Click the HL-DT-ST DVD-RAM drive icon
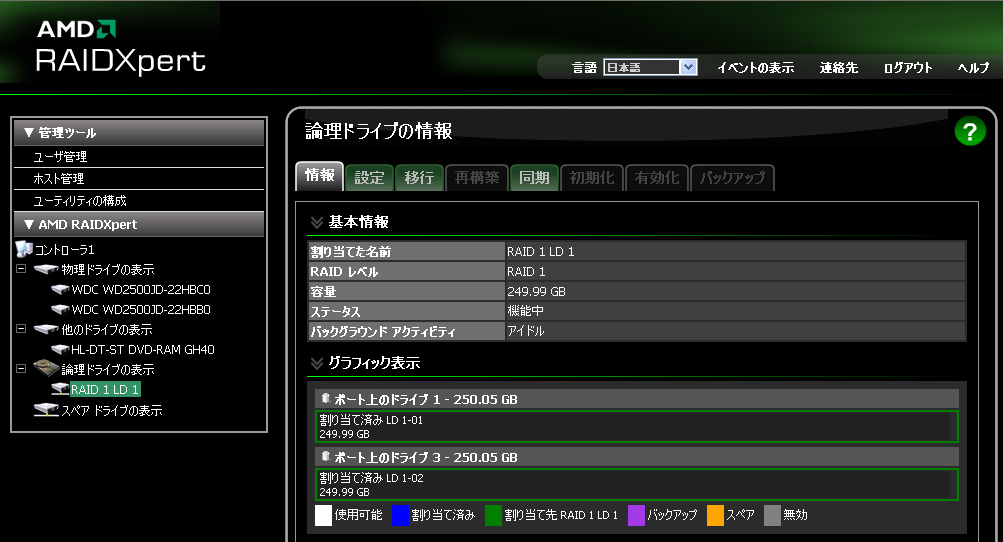 [60, 349]
